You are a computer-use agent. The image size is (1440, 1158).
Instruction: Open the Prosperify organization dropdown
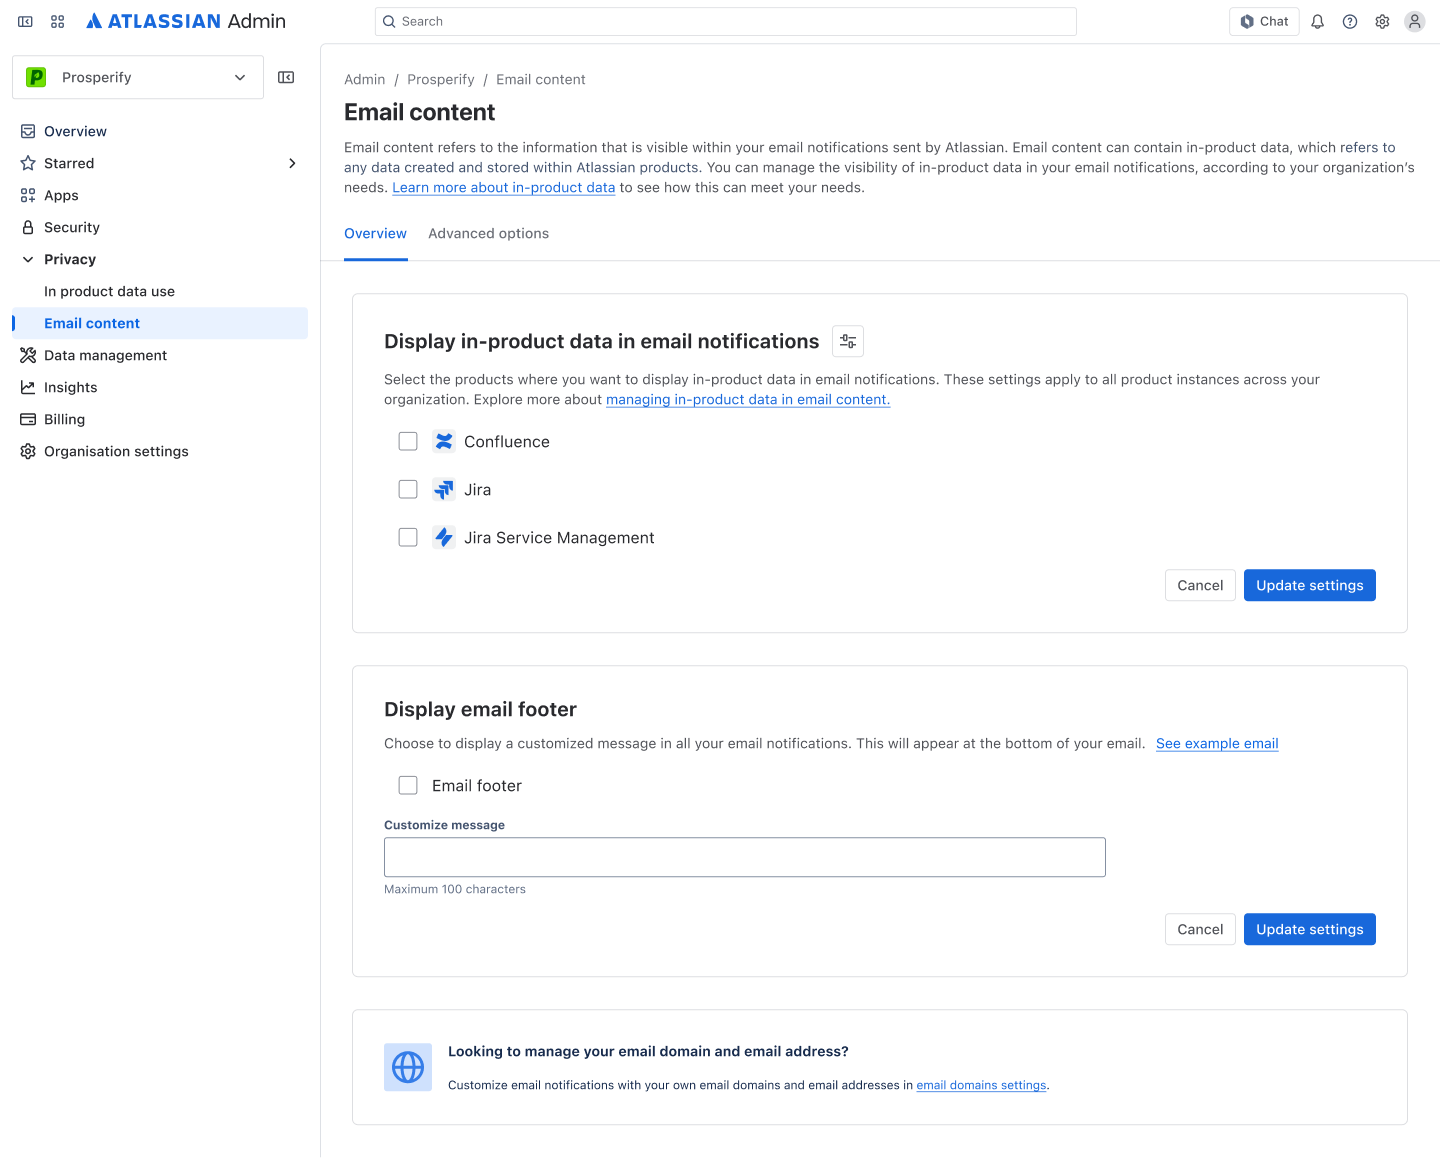(x=138, y=77)
